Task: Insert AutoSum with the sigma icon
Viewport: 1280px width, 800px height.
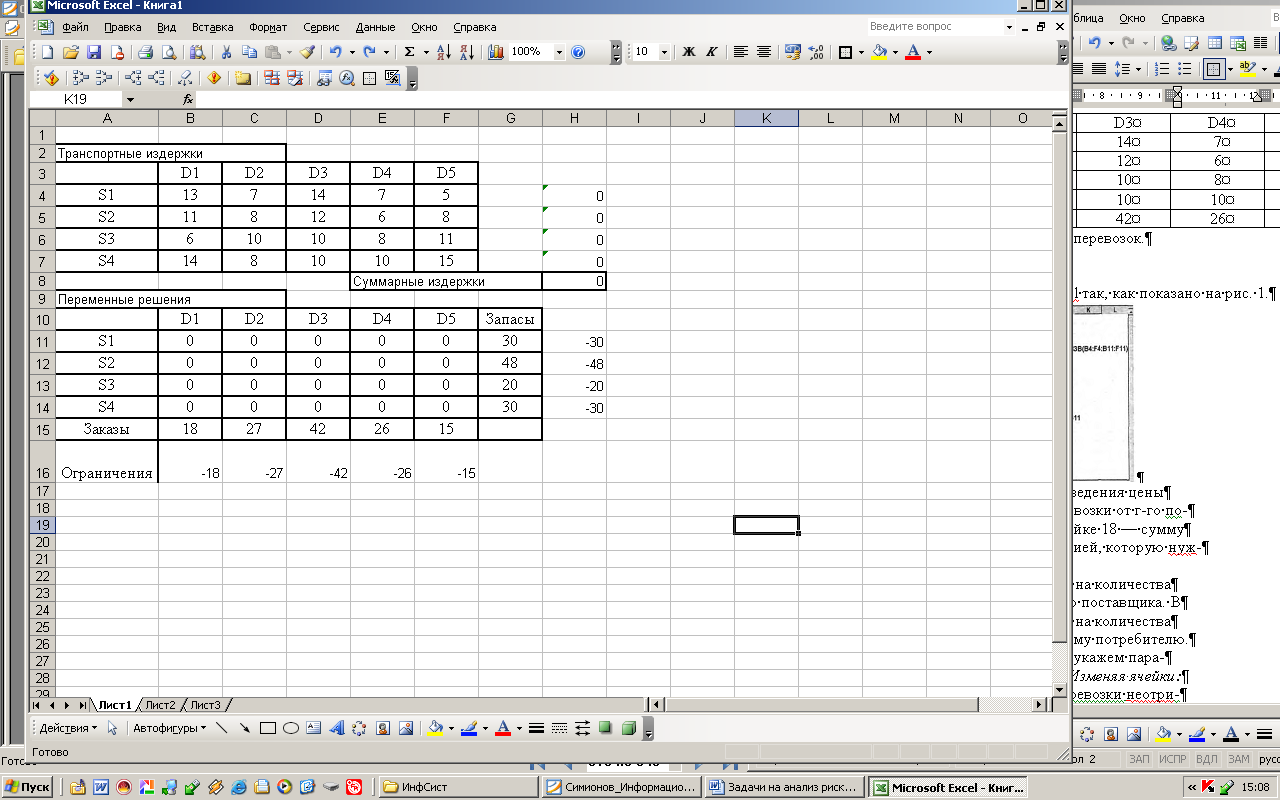Action: pos(409,52)
